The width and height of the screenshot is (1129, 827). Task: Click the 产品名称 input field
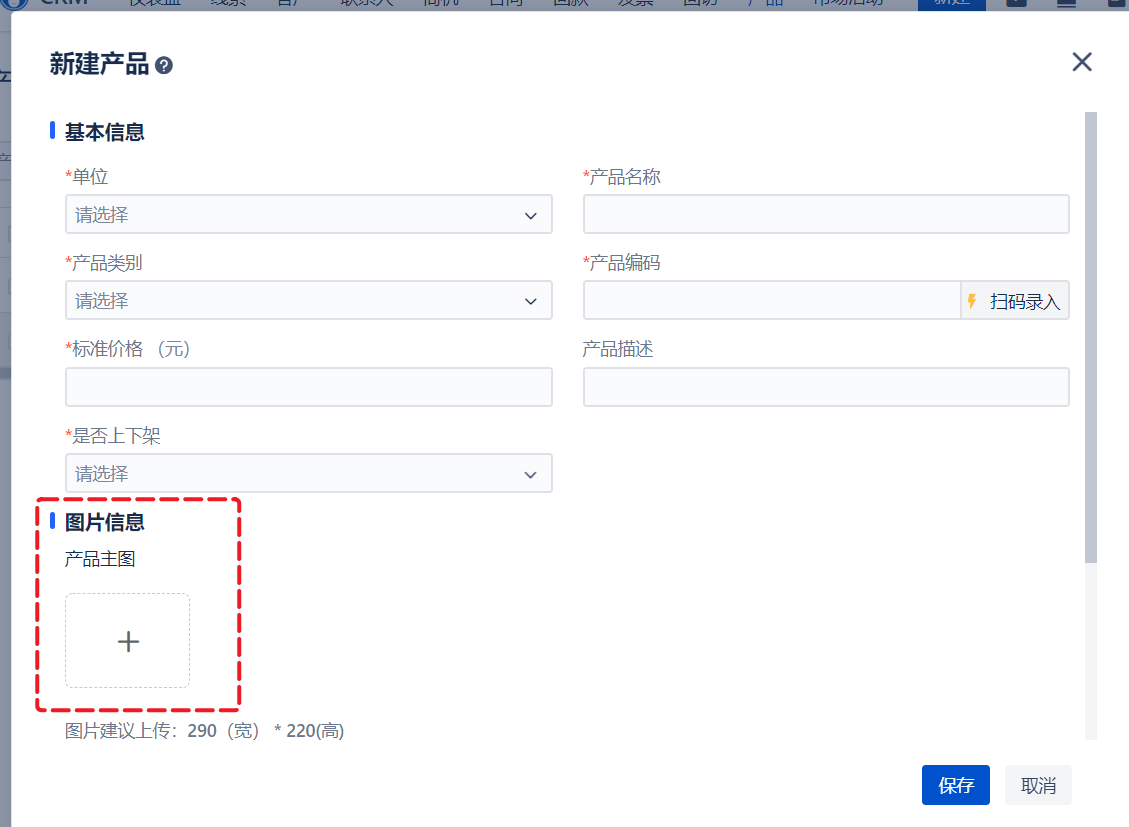(x=826, y=214)
